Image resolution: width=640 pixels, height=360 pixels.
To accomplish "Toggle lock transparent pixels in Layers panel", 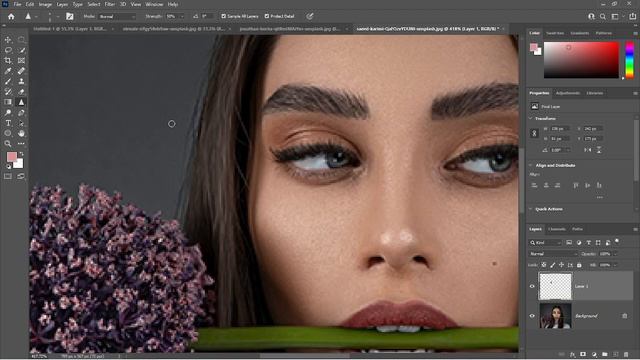I will coord(544,265).
